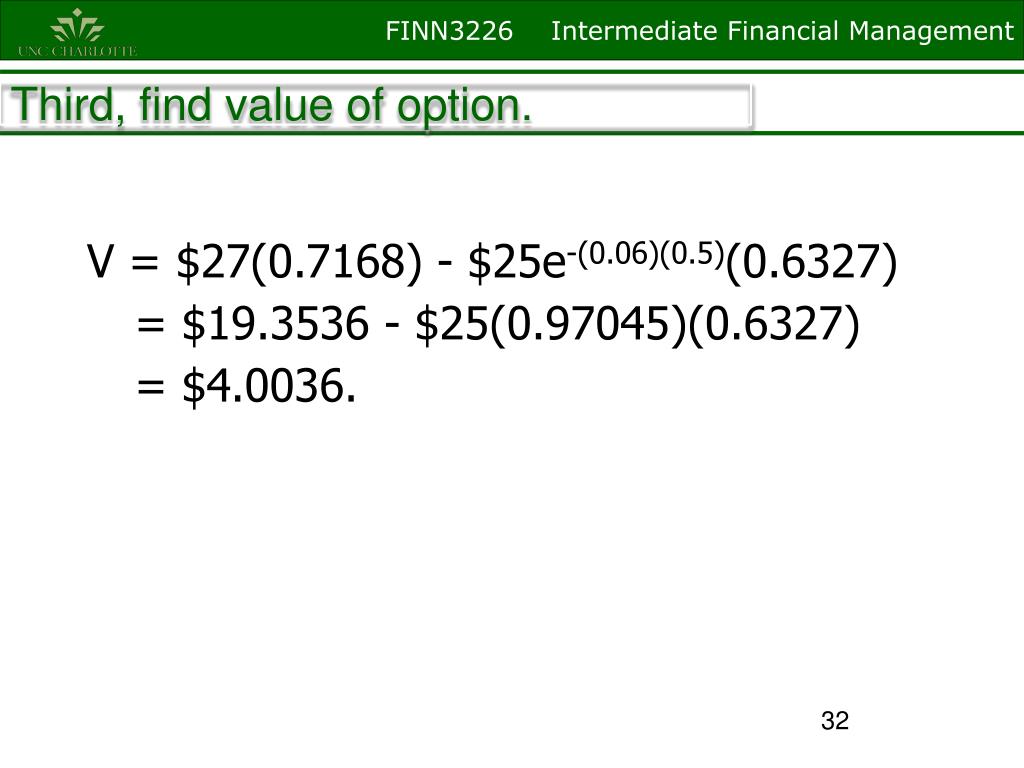Click the $27(0.7168) term
This screenshot has height=768, width=1024.
(x=299, y=262)
